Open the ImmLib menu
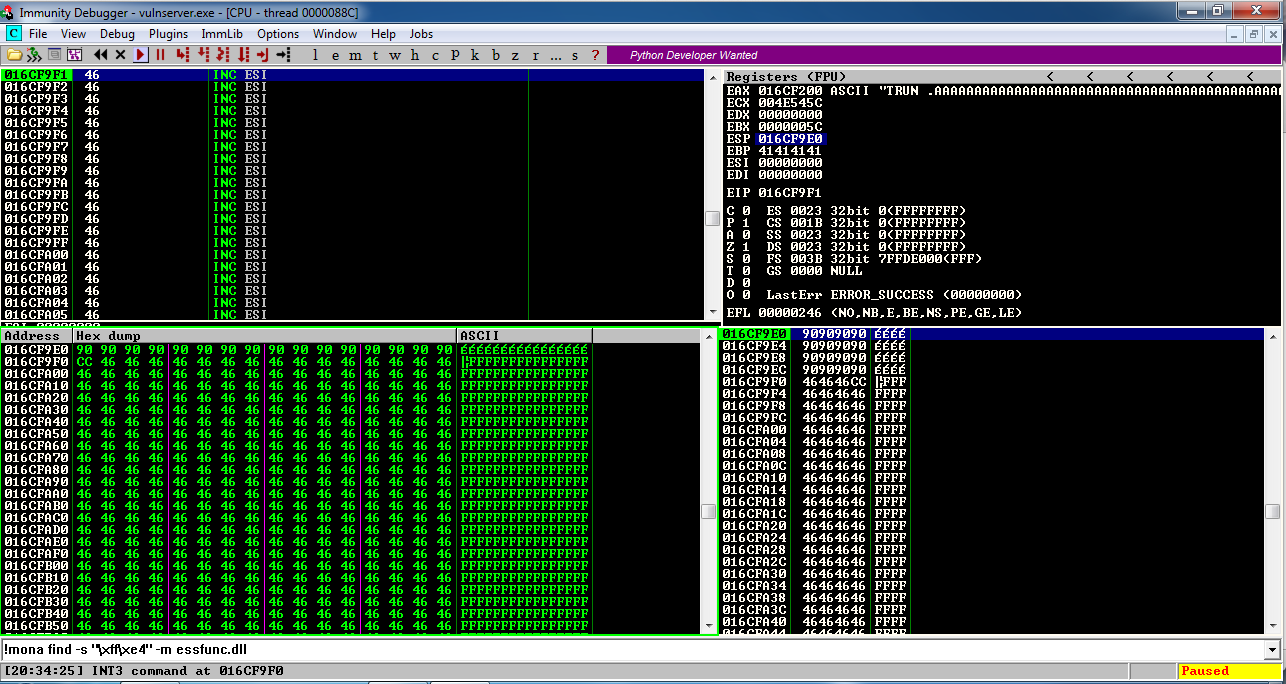The width and height of the screenshot is (1286, 684). coord(222,34)
